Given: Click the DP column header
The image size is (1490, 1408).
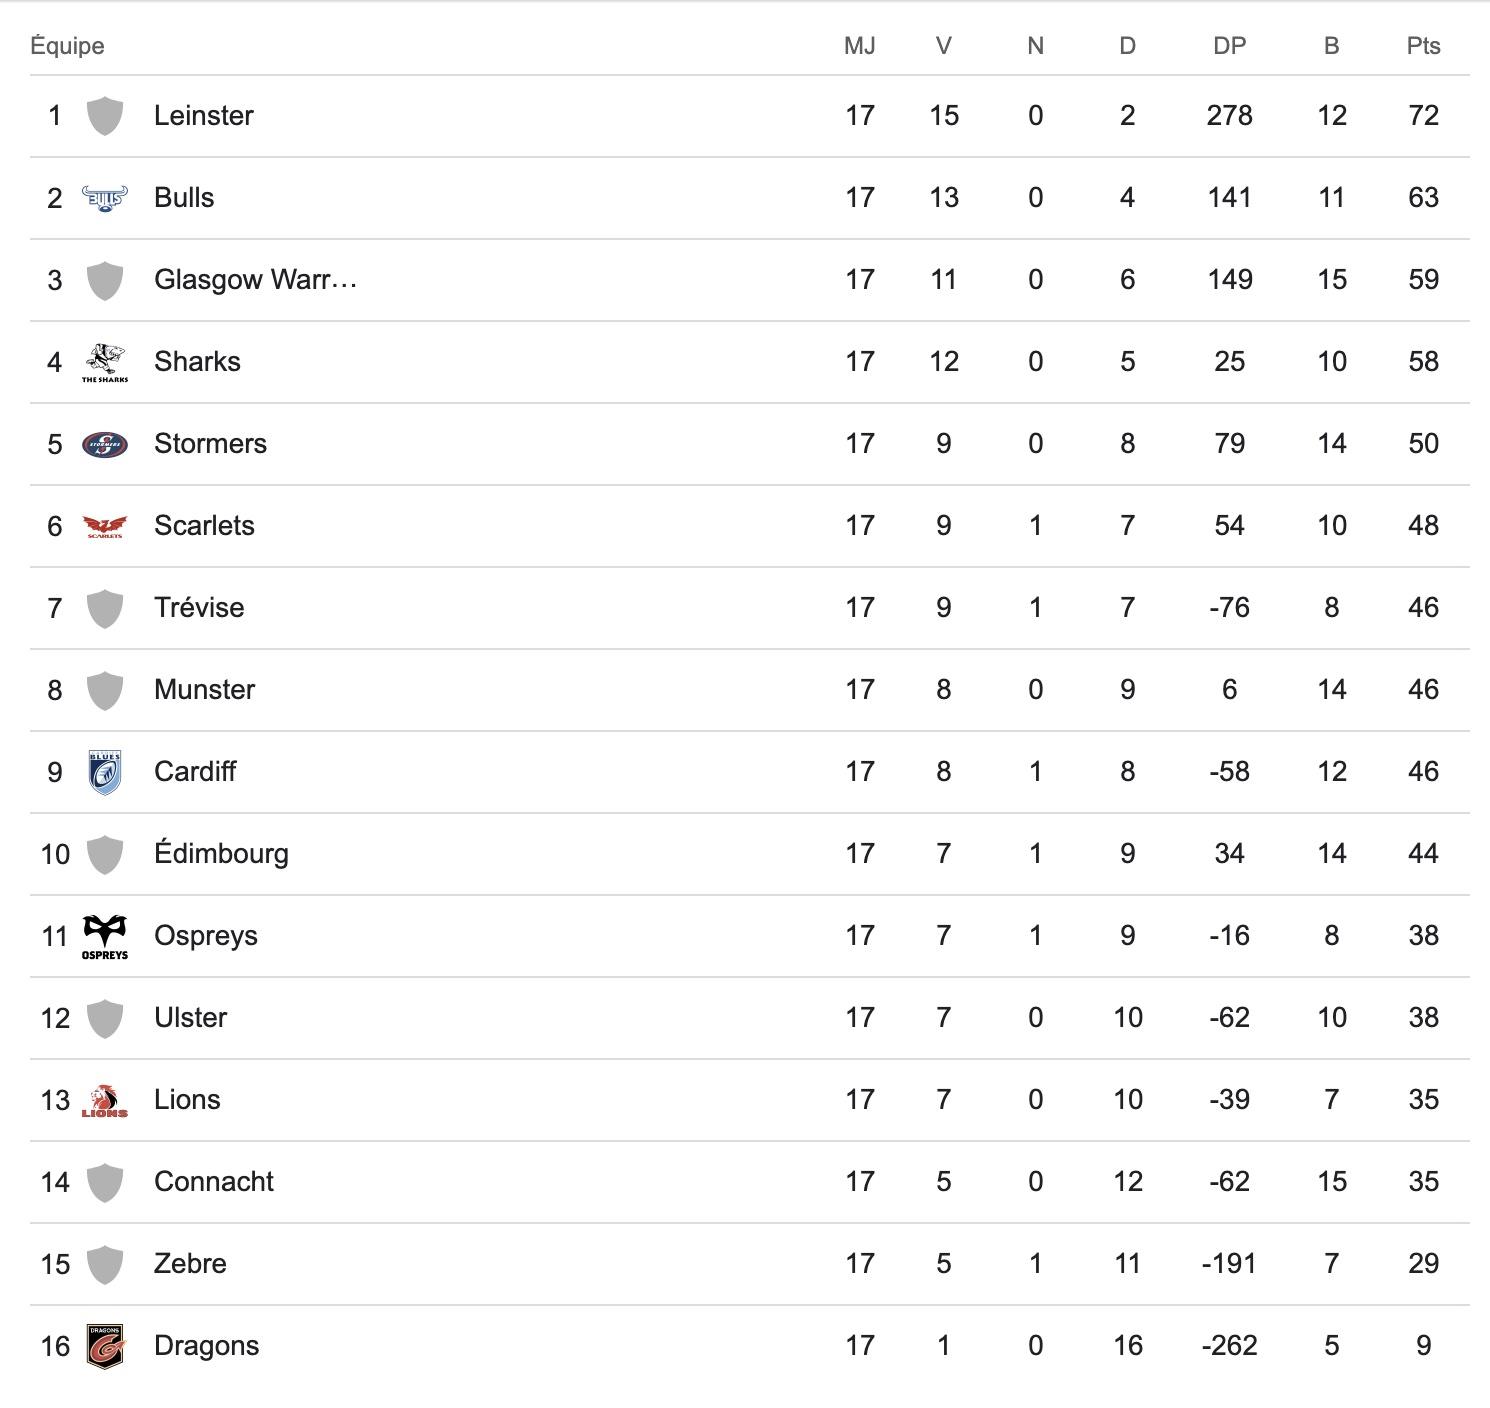Looking at the screenshot, I should 1229,46.
